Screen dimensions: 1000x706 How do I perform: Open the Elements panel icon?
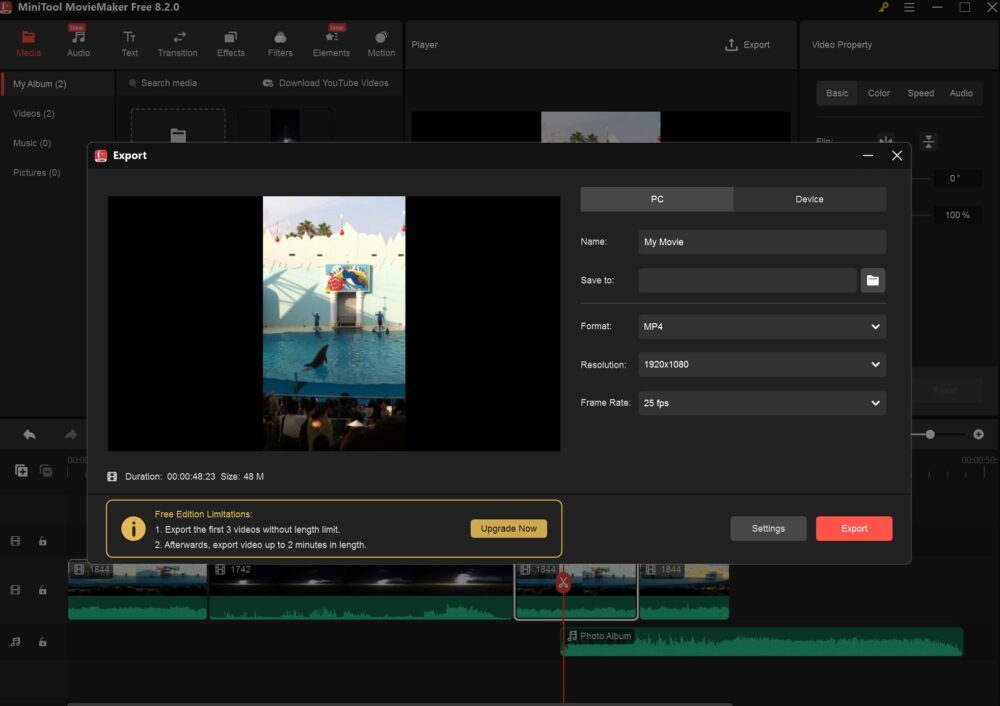pyautogui.click(x=331, y=43)
